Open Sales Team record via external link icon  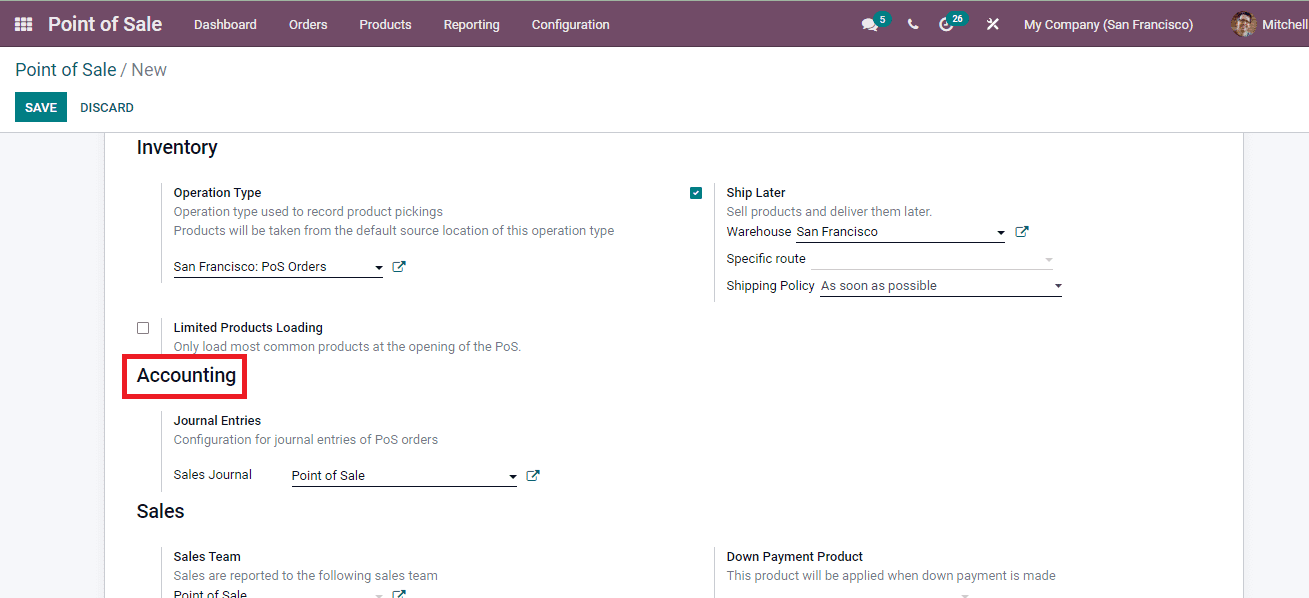398,592
